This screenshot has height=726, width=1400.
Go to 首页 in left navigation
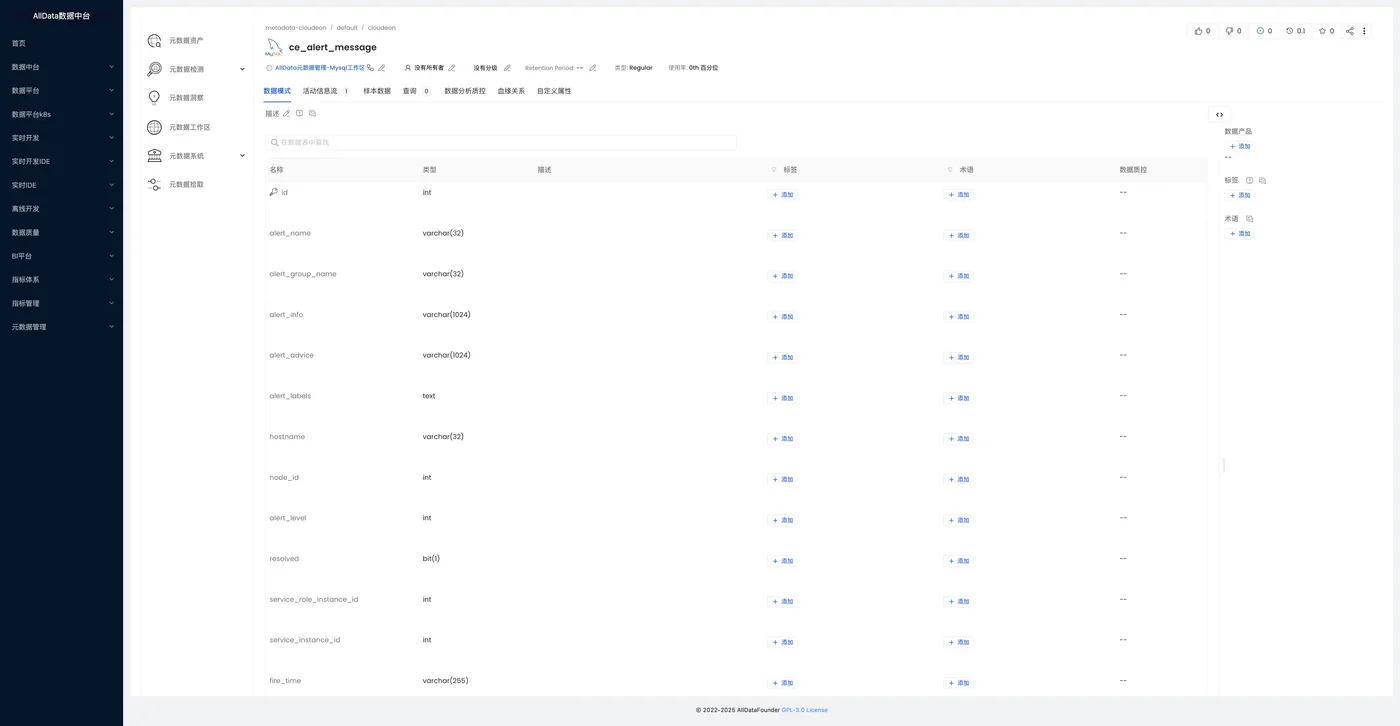point(19,43)
